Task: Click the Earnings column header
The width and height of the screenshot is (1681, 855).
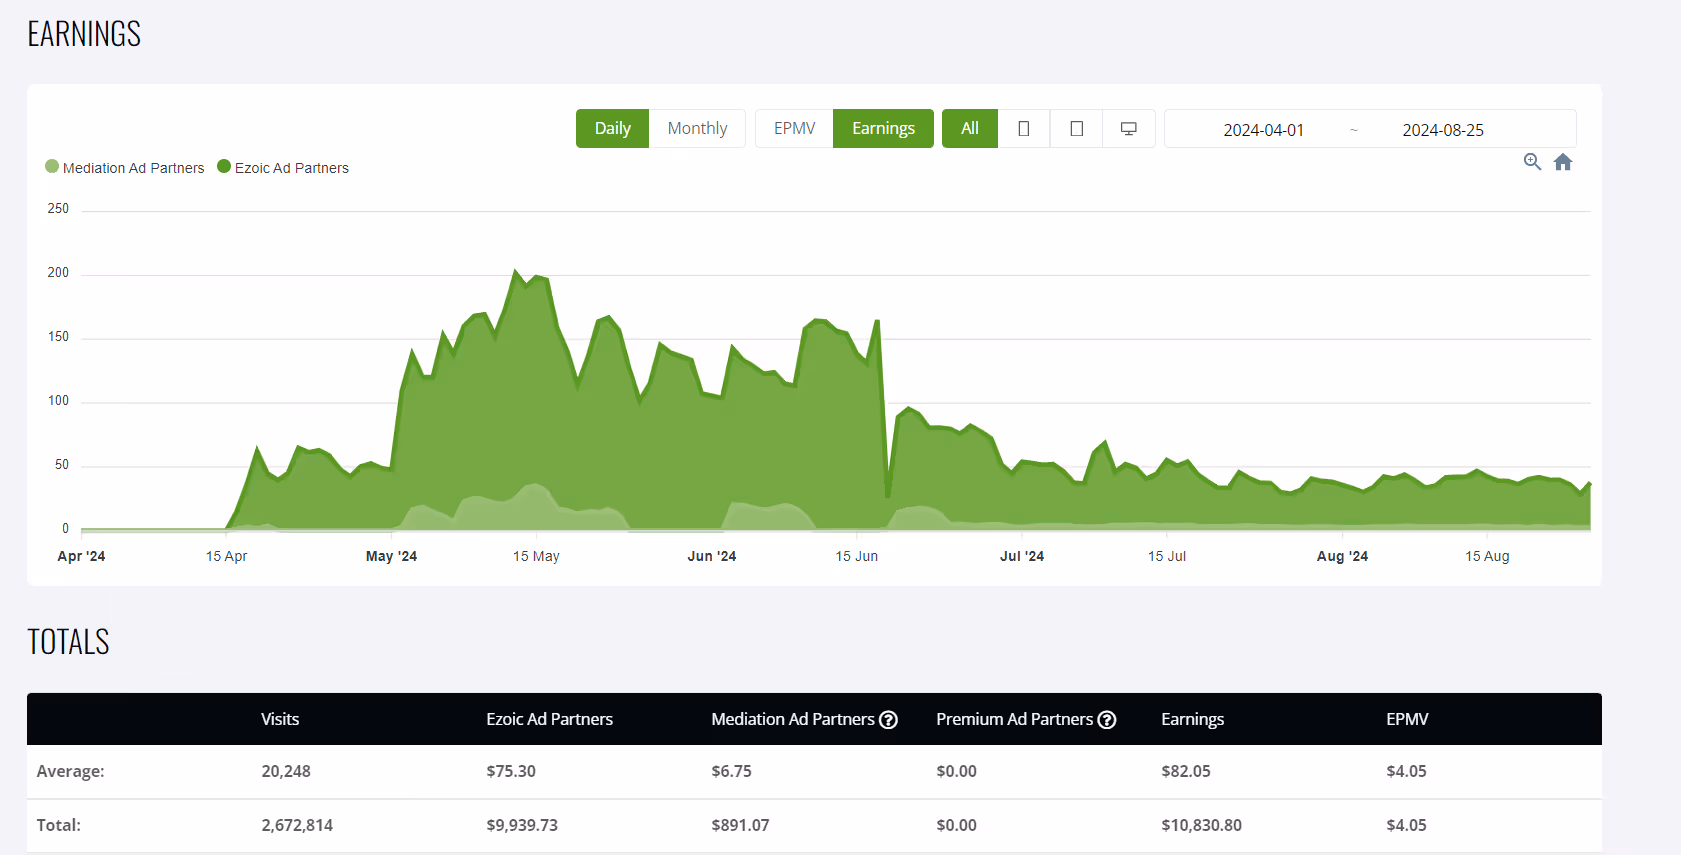Action: pos(1193,719)
